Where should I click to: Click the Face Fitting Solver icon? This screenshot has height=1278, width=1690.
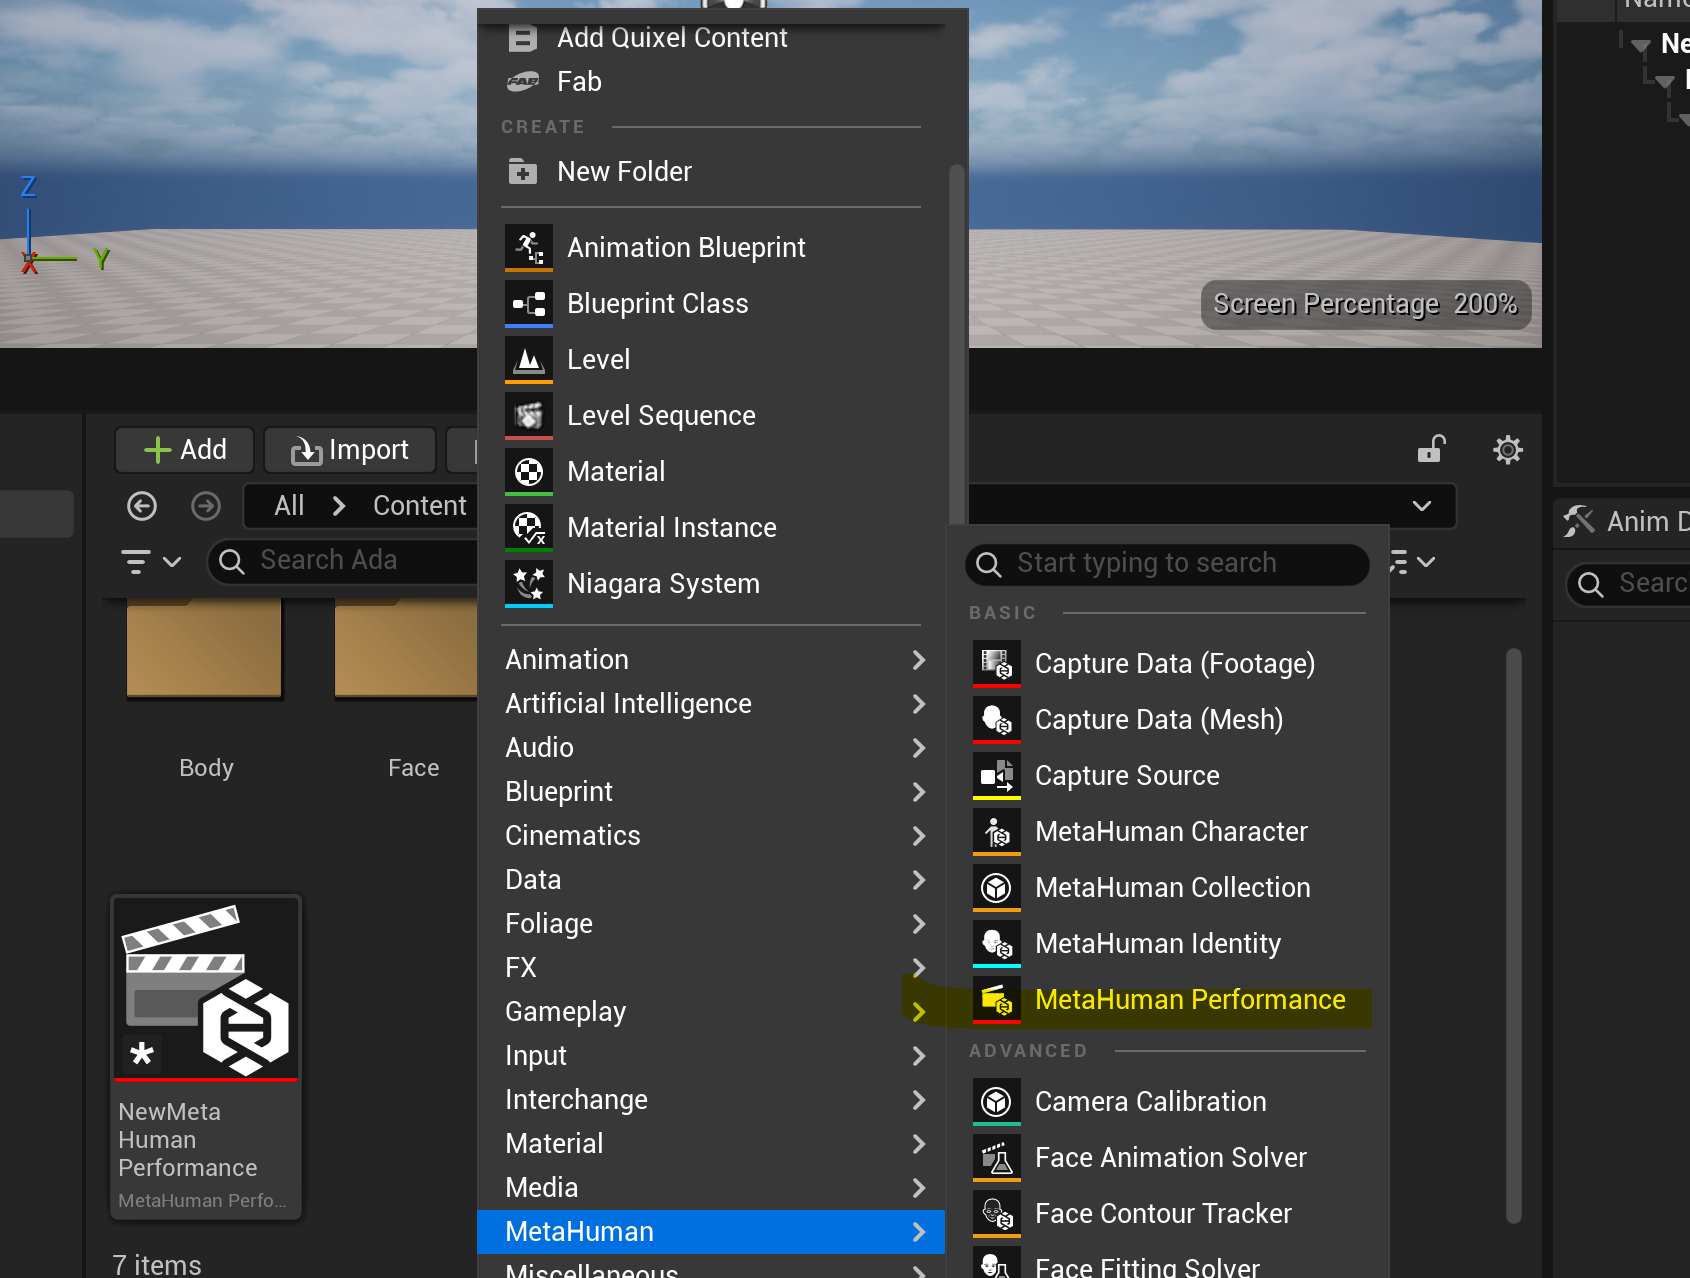997,1262
